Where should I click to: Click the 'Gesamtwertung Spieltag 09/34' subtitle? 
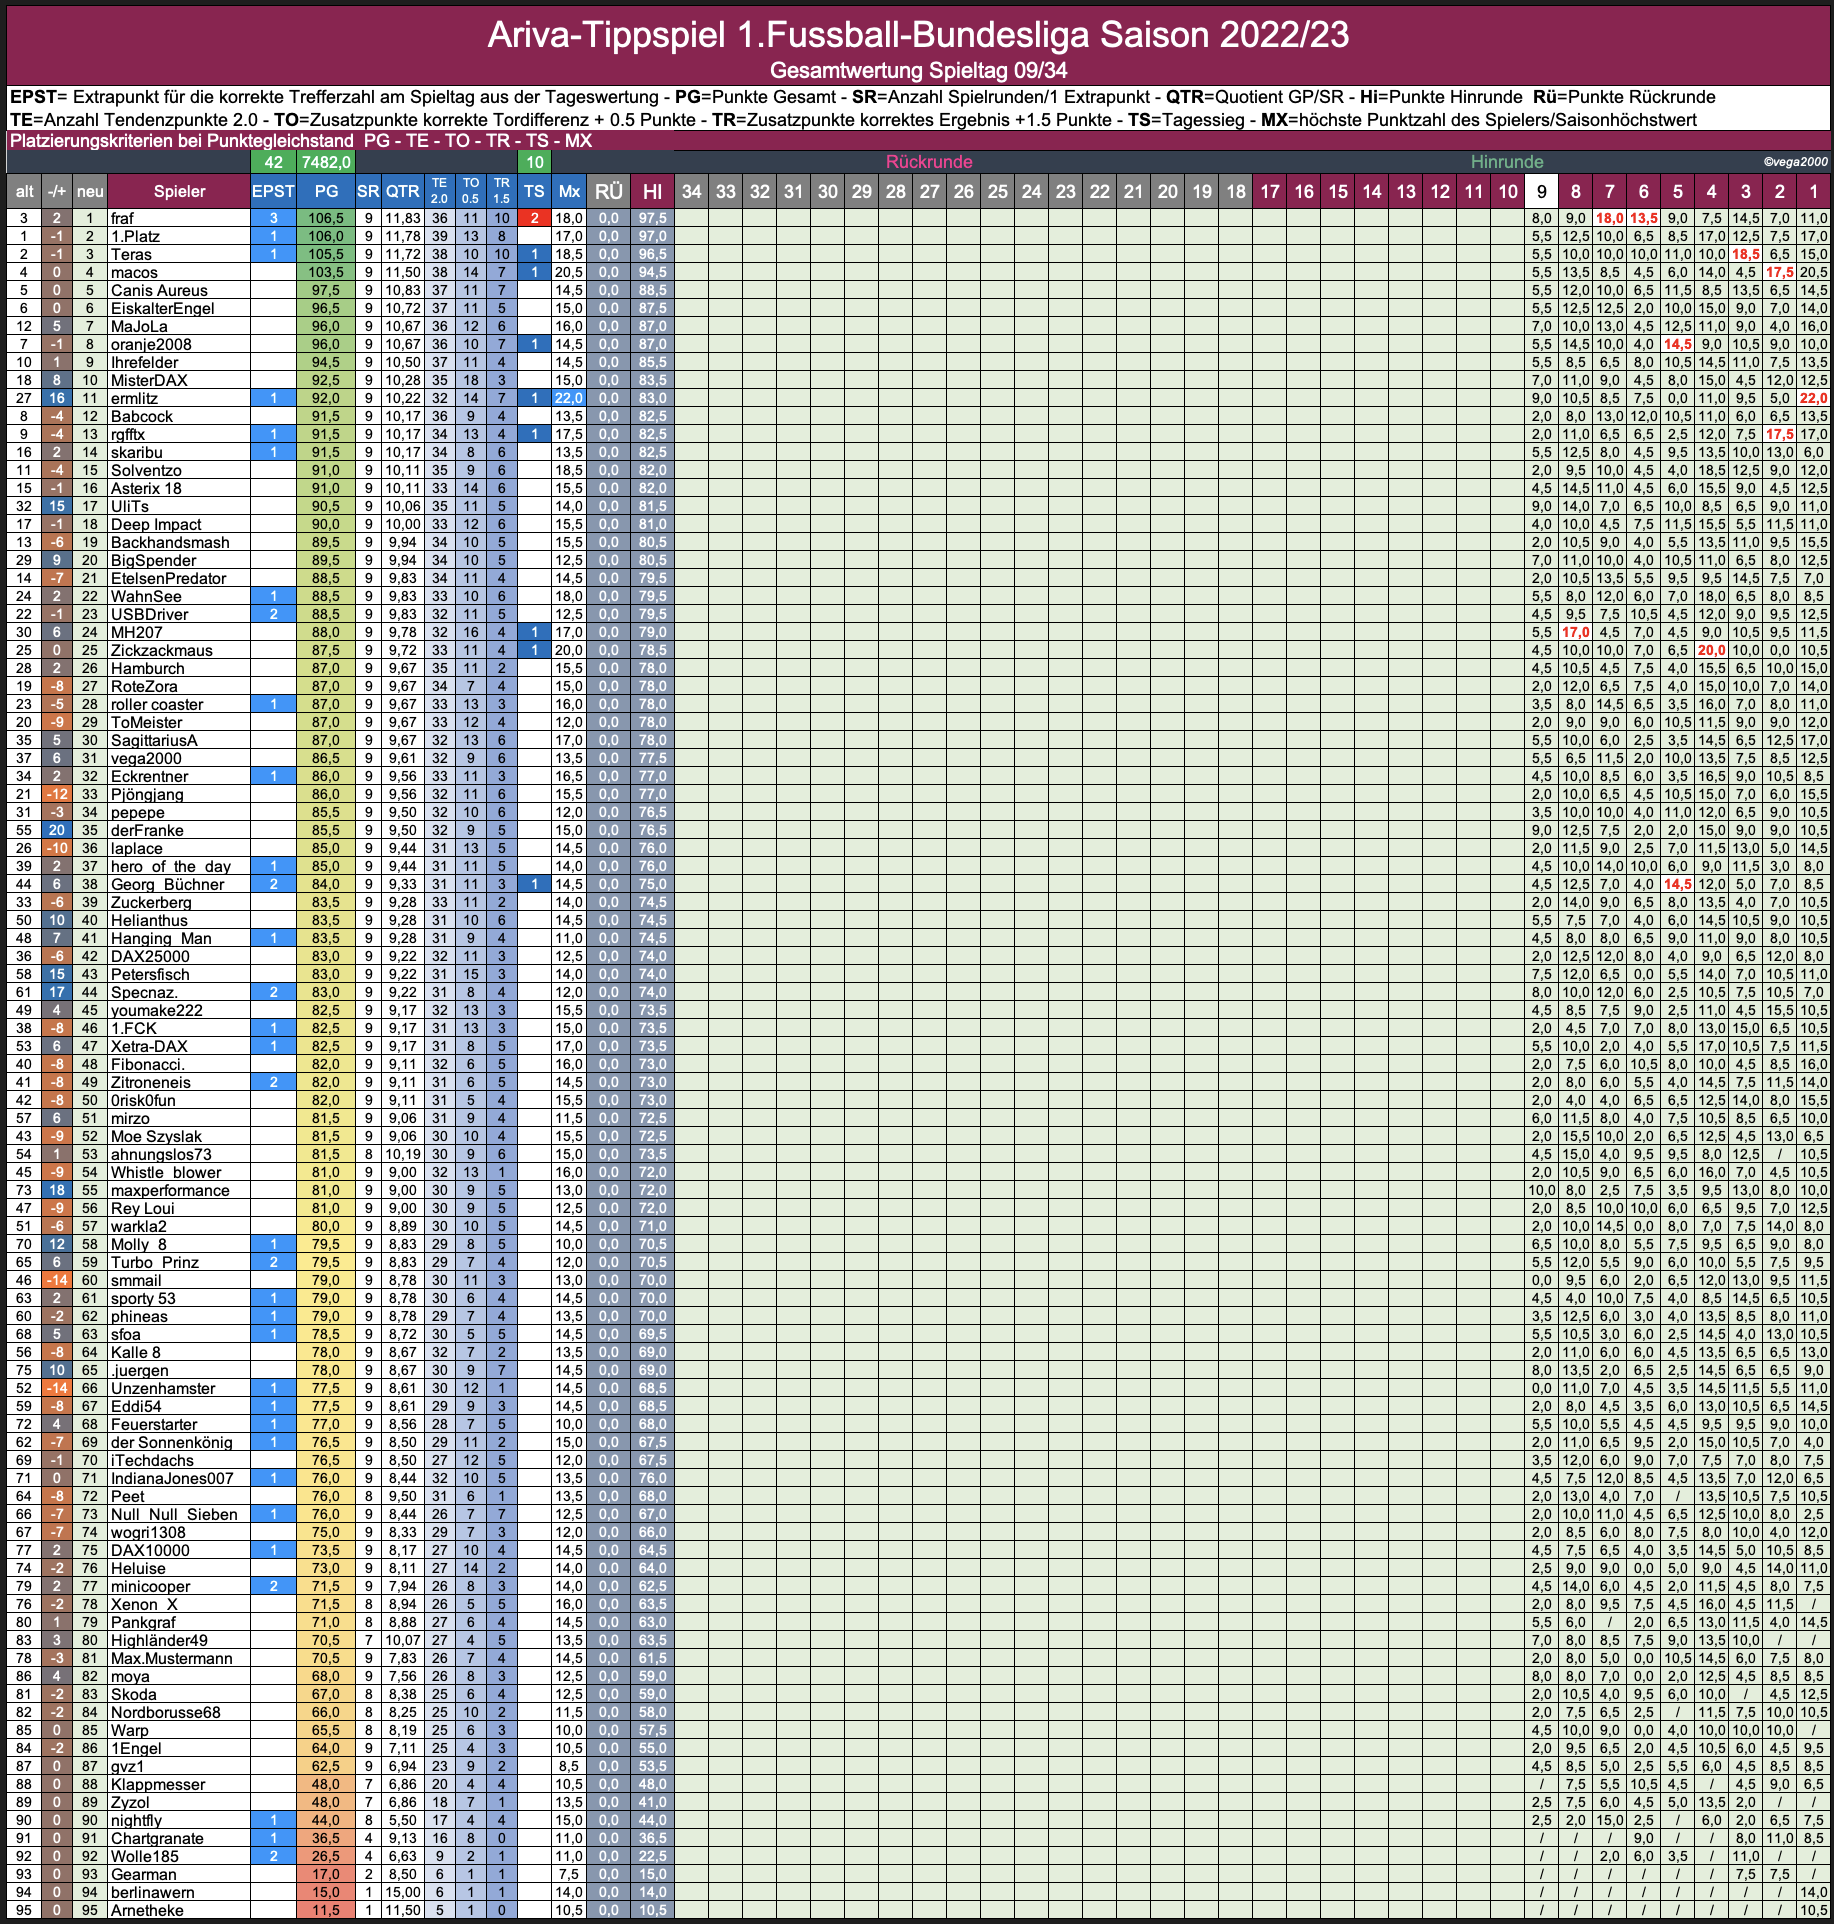coord(918,70)
